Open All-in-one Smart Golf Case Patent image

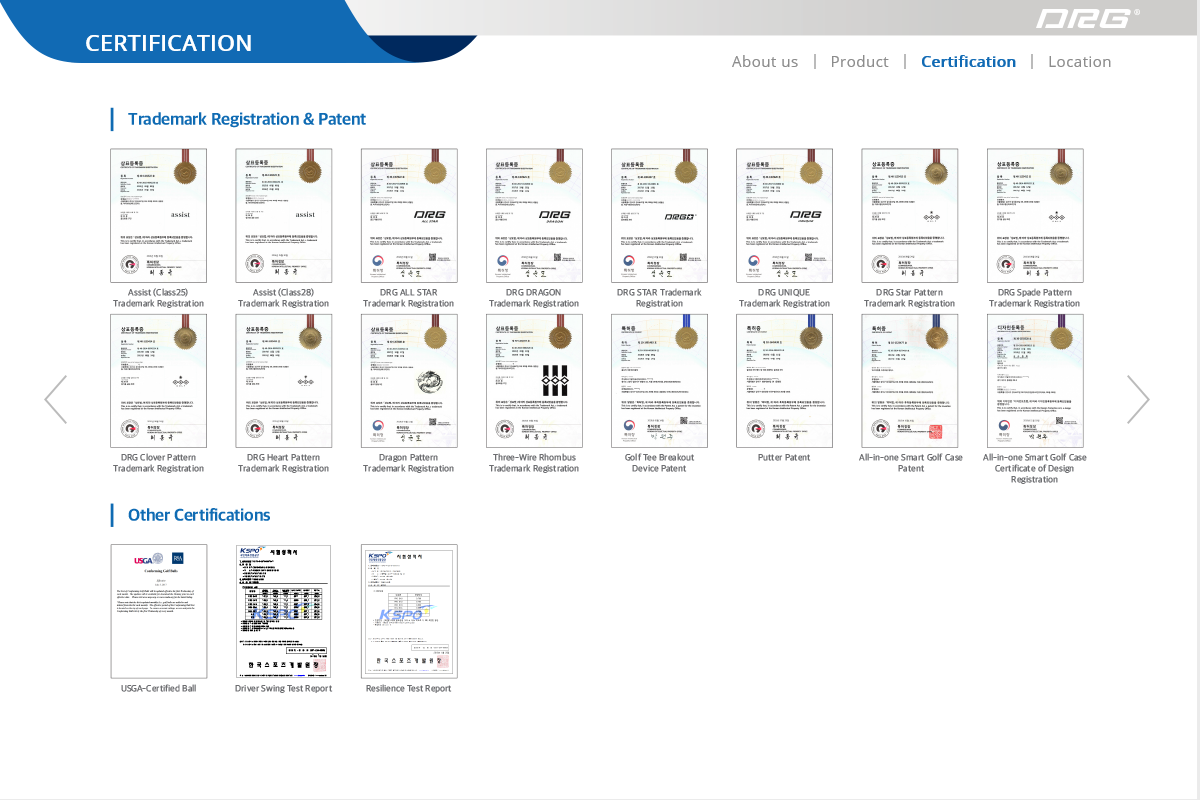point(910,381)
